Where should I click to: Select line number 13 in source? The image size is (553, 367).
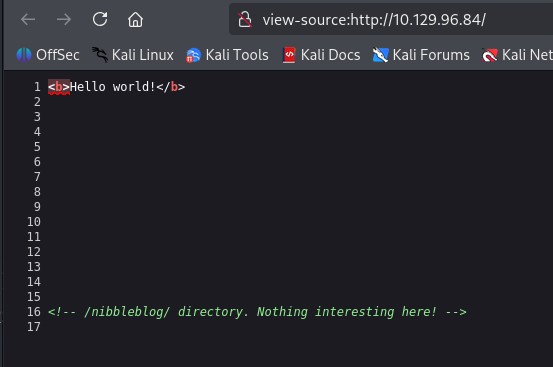34,267
